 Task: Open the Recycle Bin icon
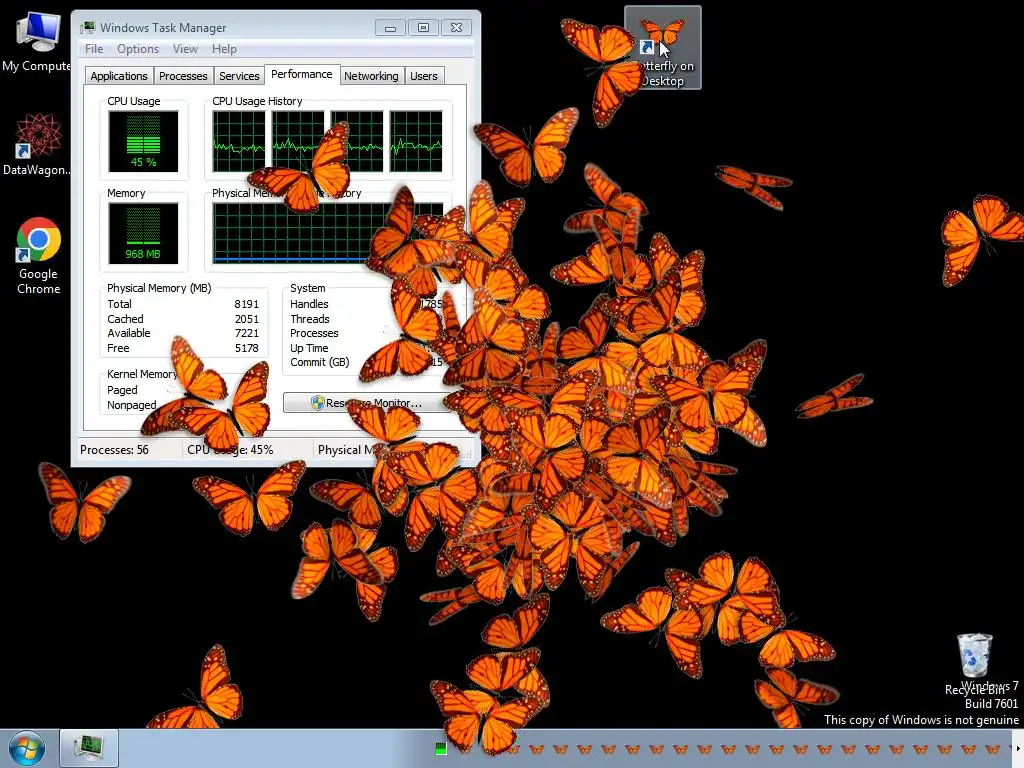[x=974, y=664]
